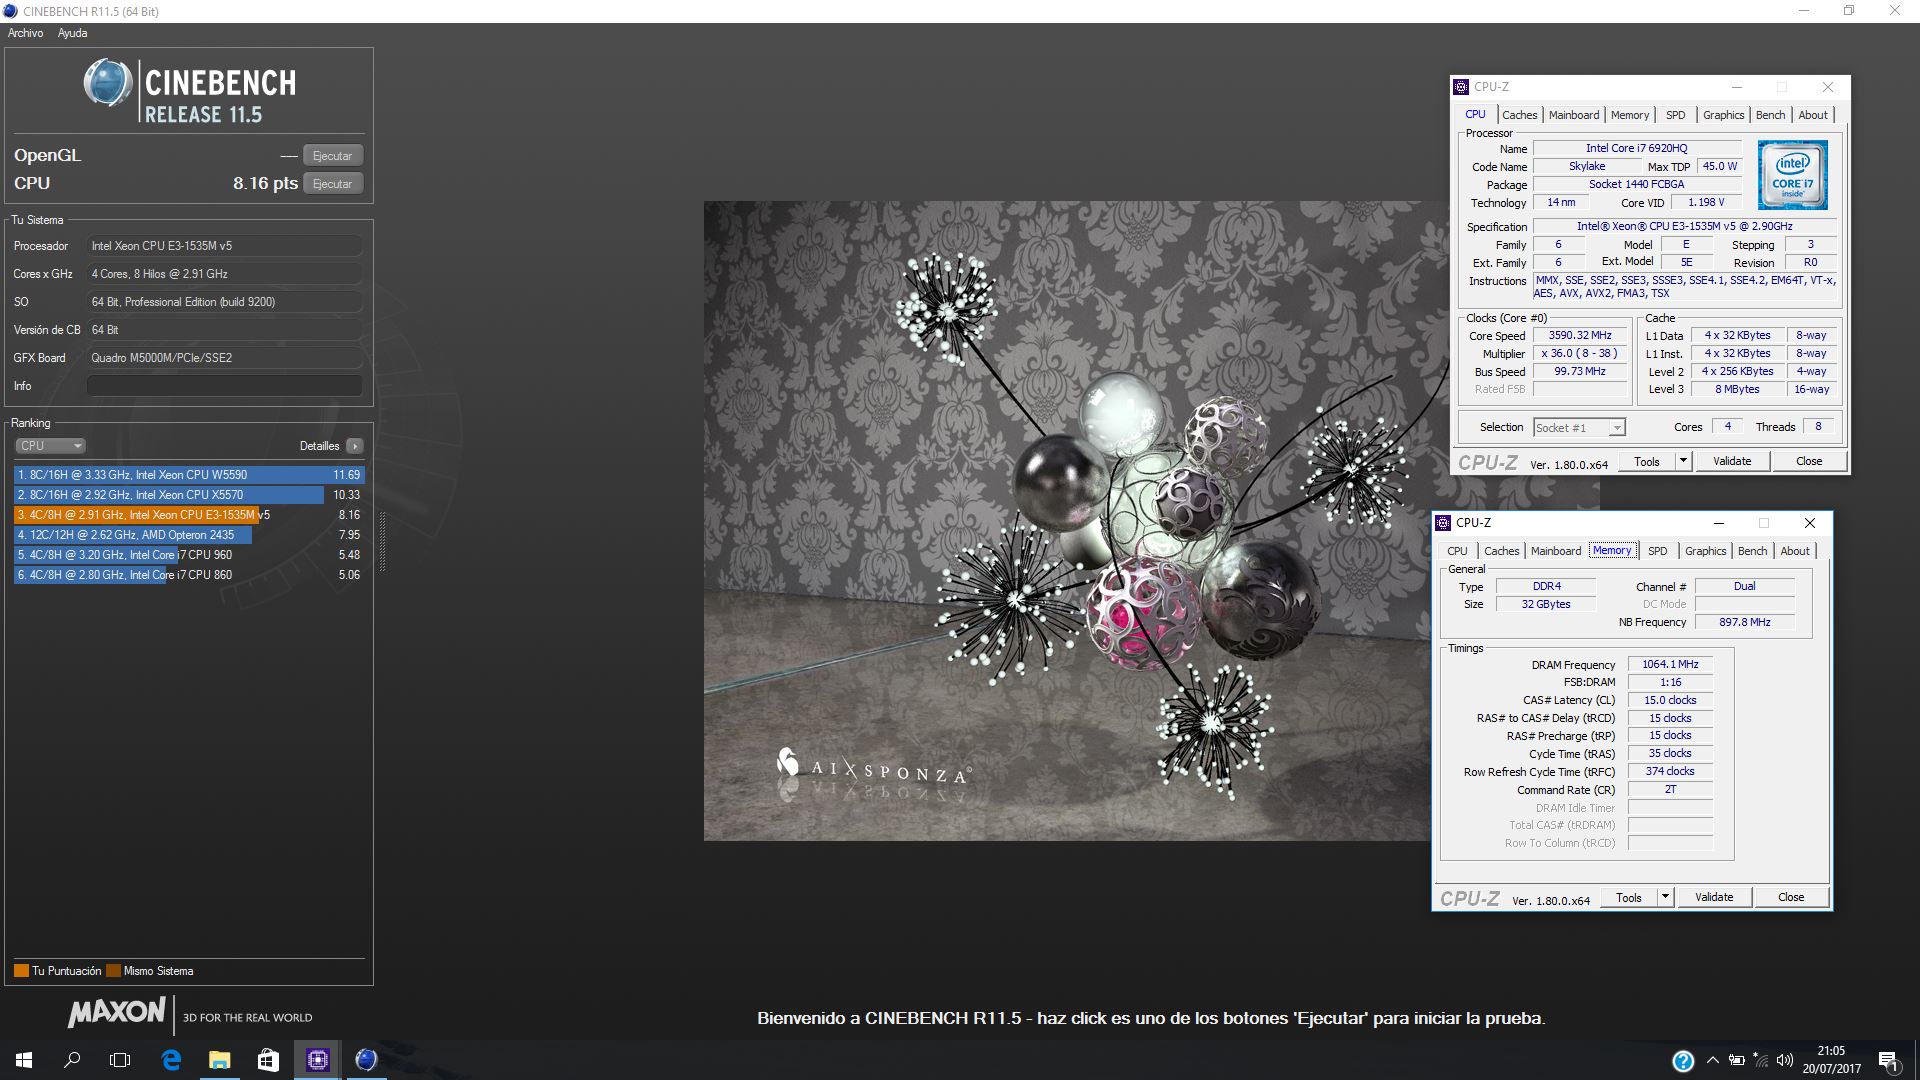1920x1080 pixels.
Task: Open the CPU ranking dropdown
Action: click(x=50, y=446)
